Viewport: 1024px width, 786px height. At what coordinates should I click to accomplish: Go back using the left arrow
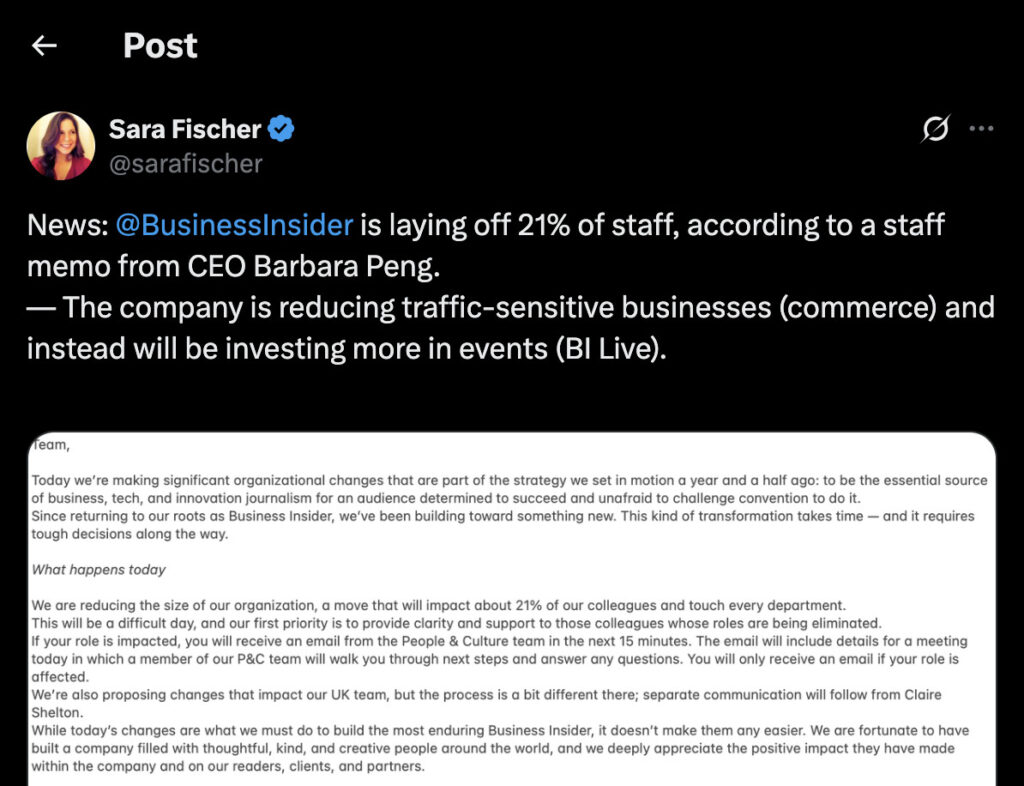tap(44, 46)
